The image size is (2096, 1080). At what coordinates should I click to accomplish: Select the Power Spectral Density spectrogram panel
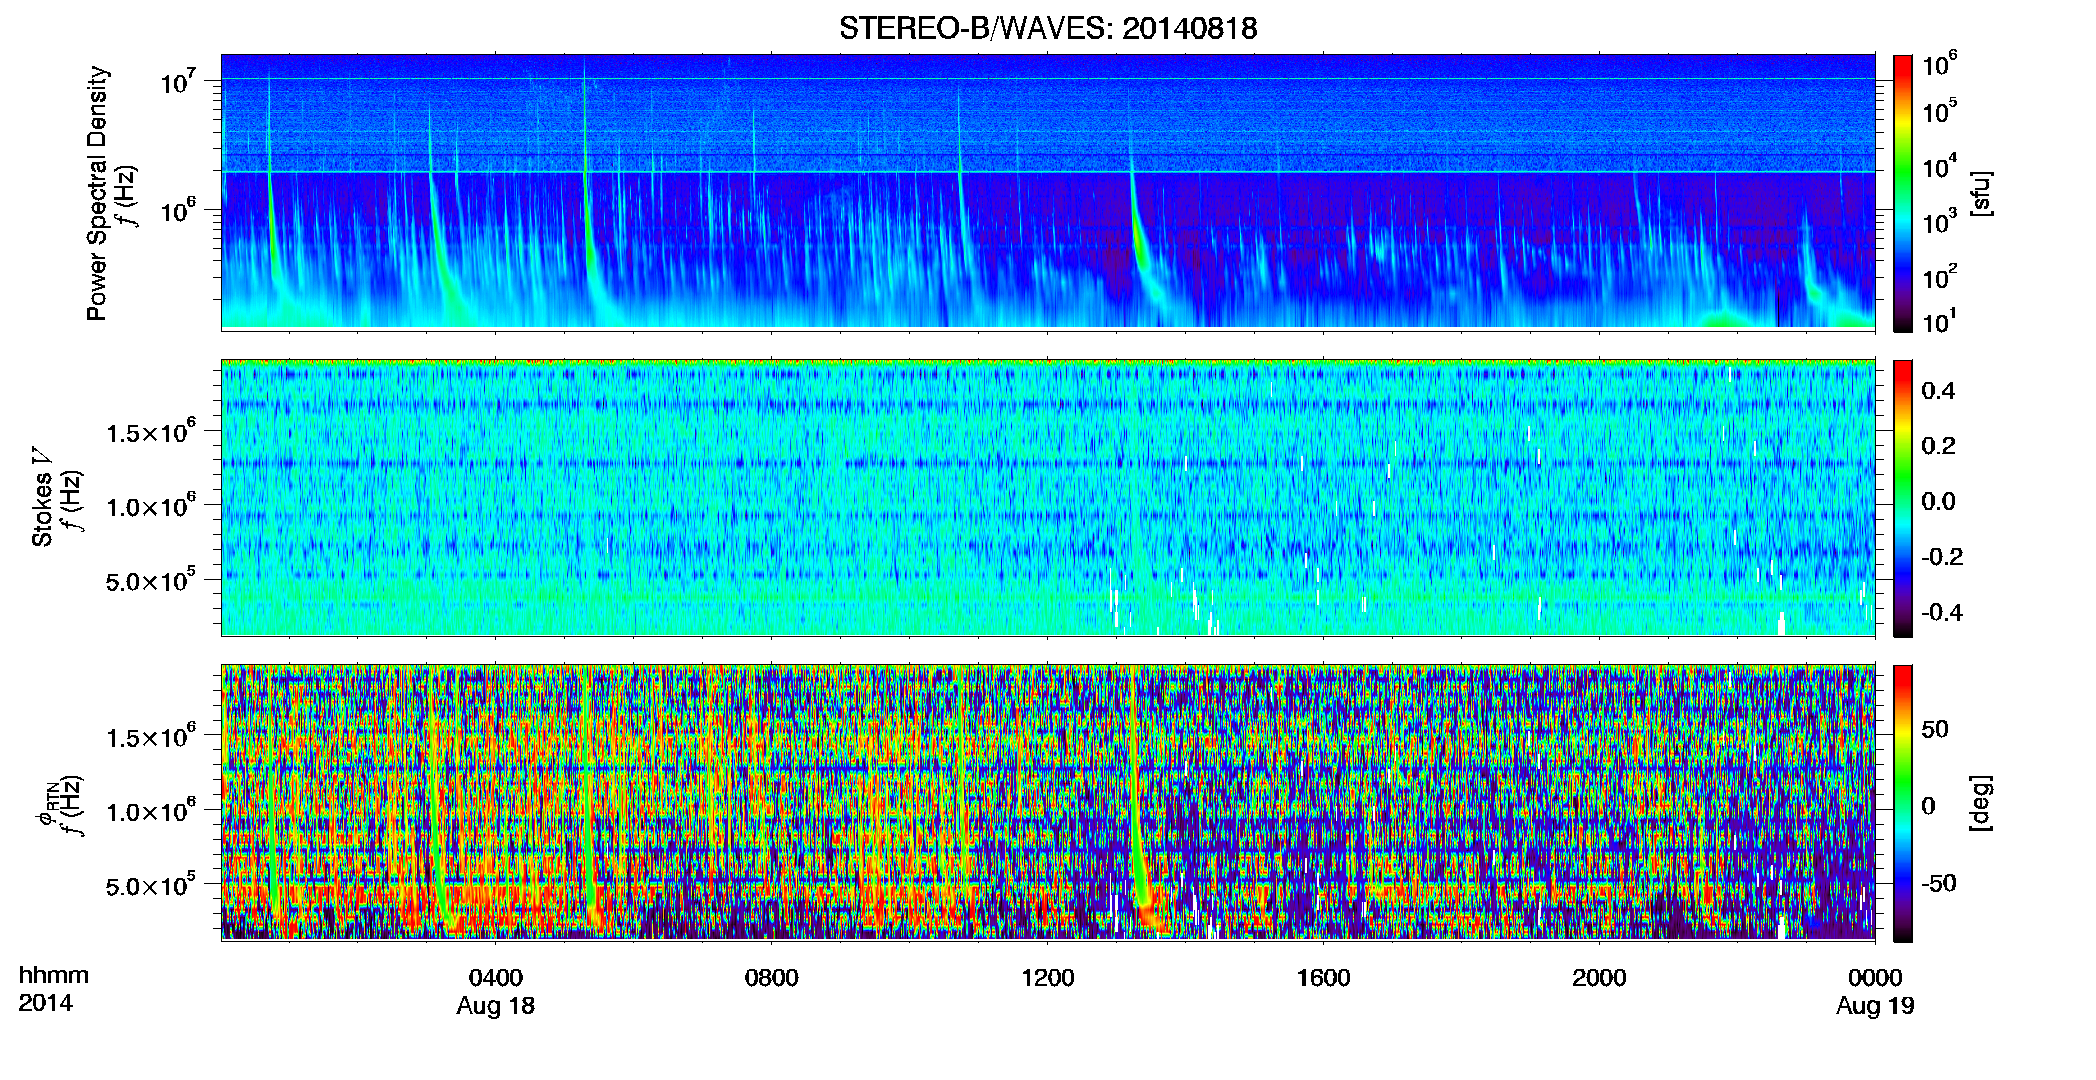click(x=1048, y=191)
